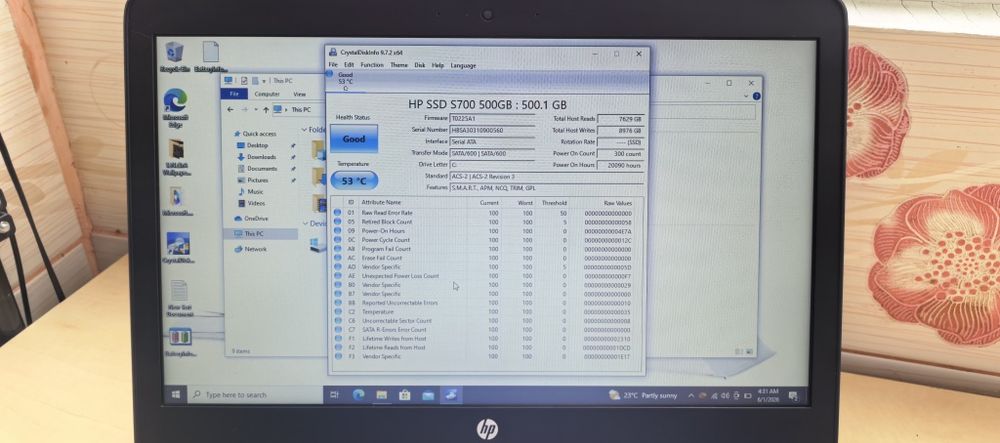
Task: Open Music in the navigation pane
Action: [251, 192]
